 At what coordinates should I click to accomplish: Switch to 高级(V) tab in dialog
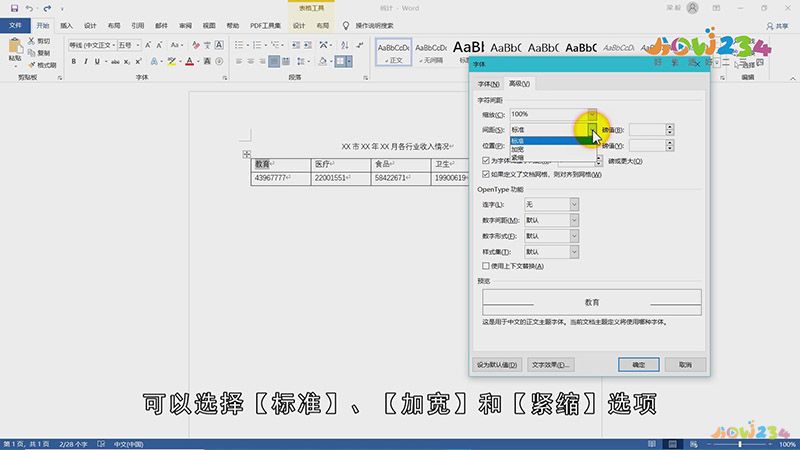pos(519,83)
